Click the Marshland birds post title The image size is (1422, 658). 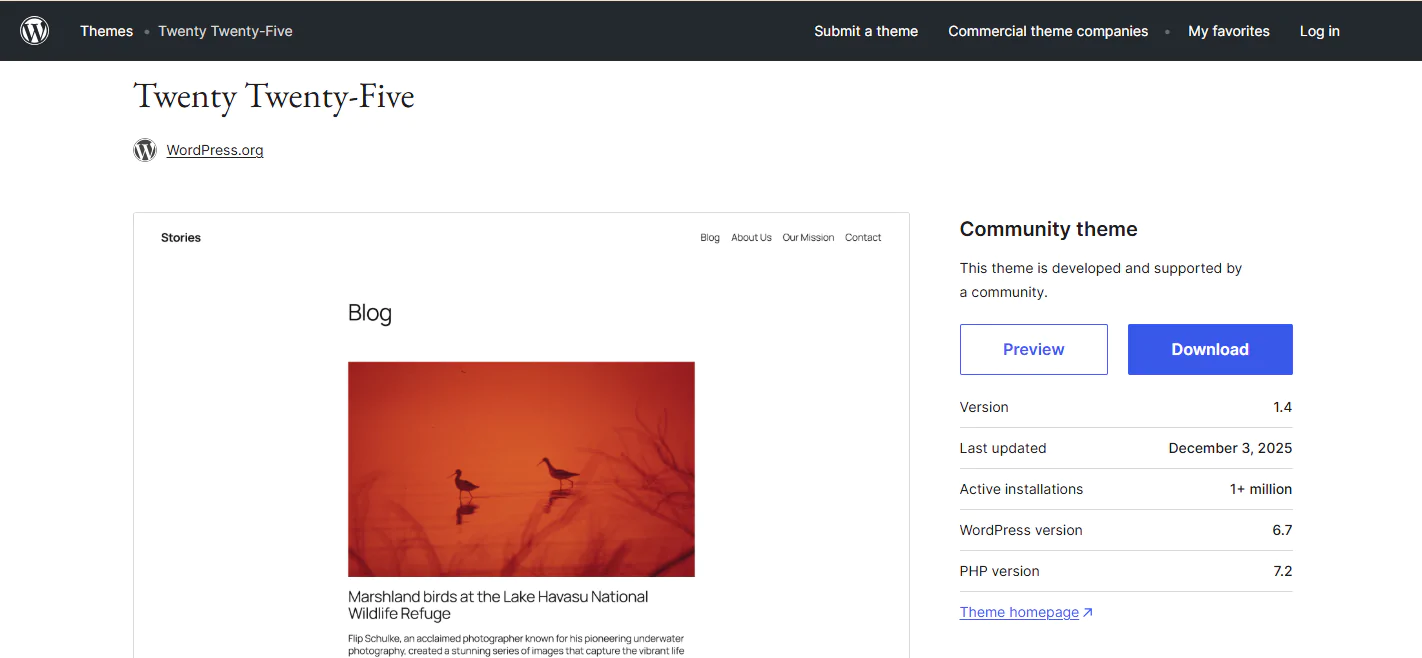(x=498, y=605)
